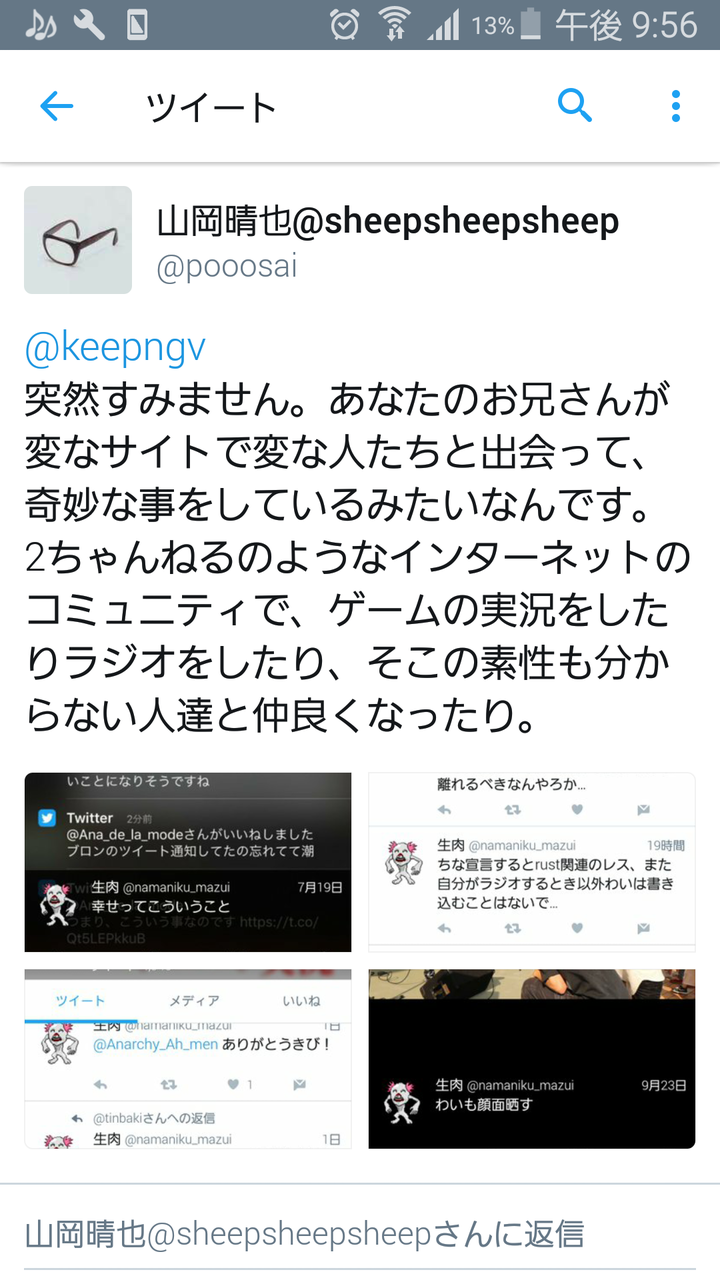720x1280 pixels.
Task: Open the first attached image thumbnail
Action: point(188,862)
